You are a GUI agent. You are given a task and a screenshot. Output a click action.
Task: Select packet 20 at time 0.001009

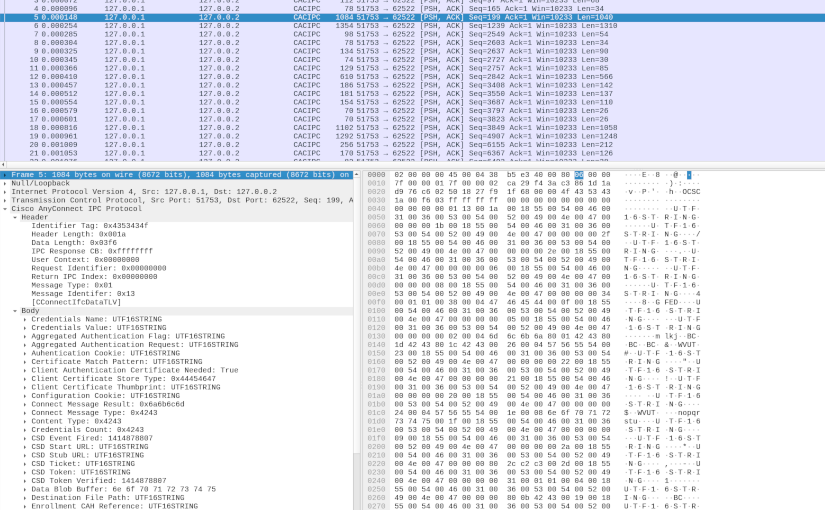(x=412, y=145)
